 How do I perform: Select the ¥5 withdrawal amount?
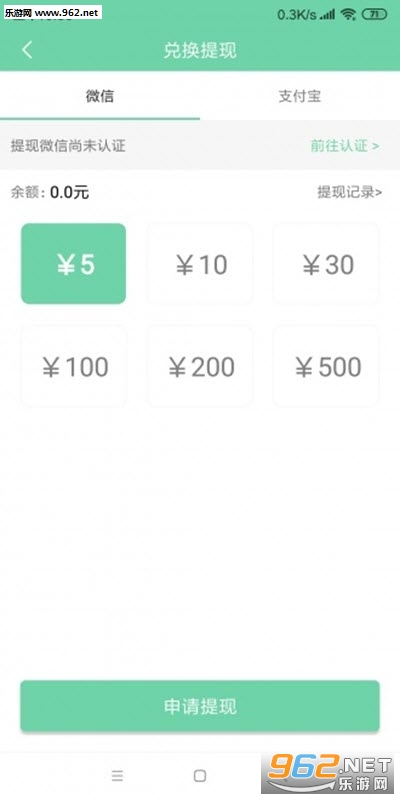point(73,264)
